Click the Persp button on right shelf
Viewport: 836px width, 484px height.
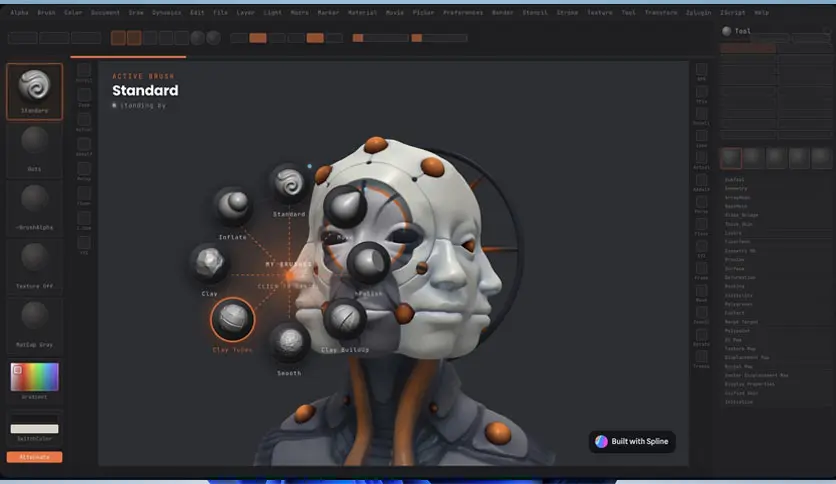pos(701,204)
